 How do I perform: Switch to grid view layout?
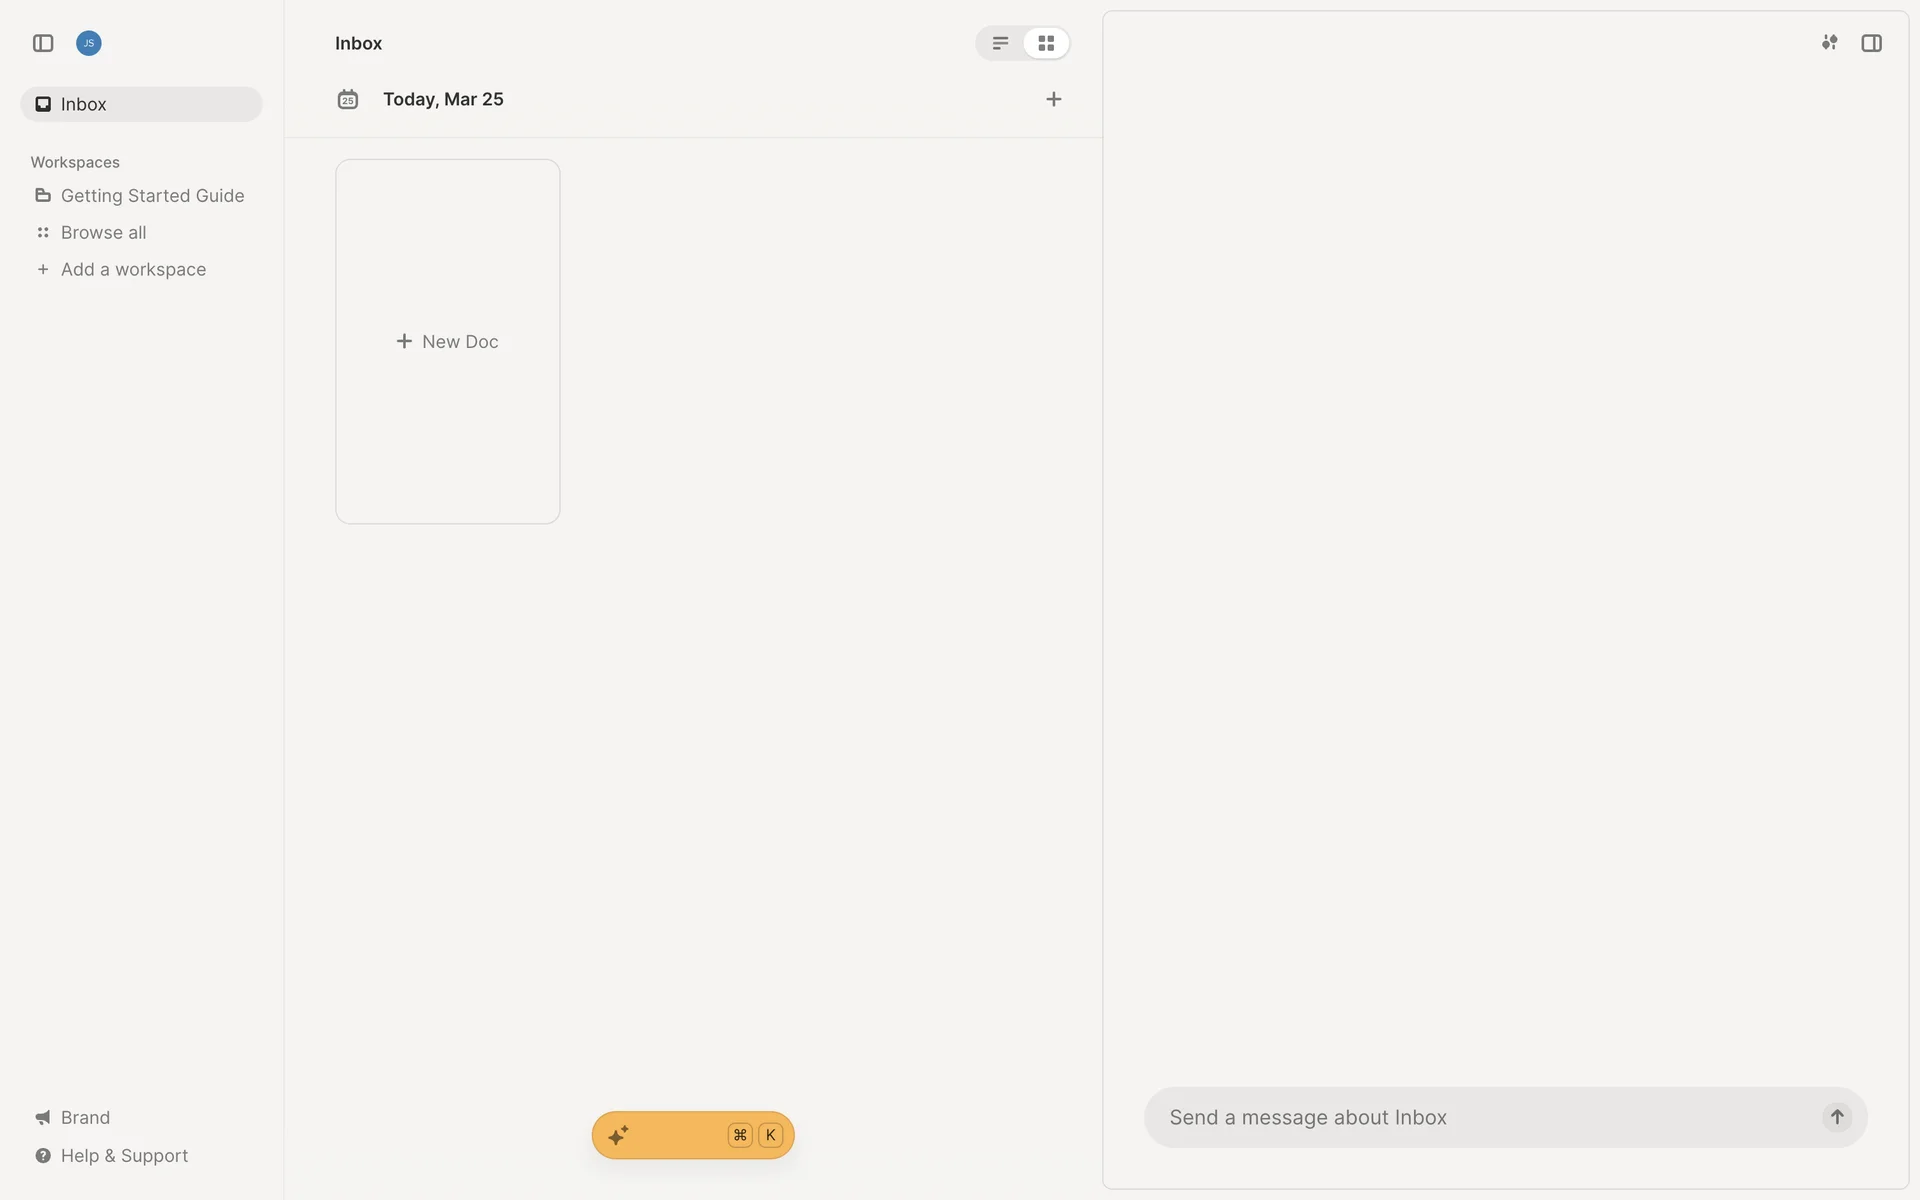tap(1046, 43)
